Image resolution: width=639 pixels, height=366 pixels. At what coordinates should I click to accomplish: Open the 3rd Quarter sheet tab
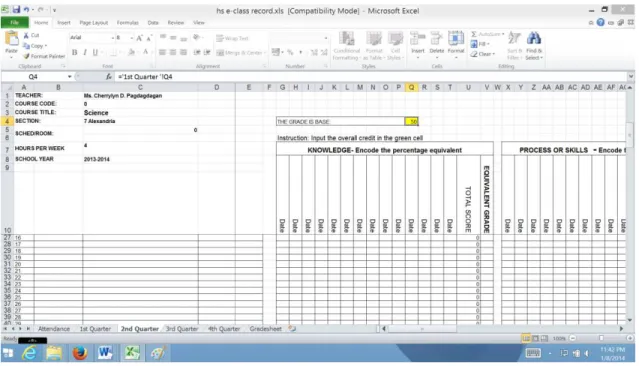tap(182, 329)
